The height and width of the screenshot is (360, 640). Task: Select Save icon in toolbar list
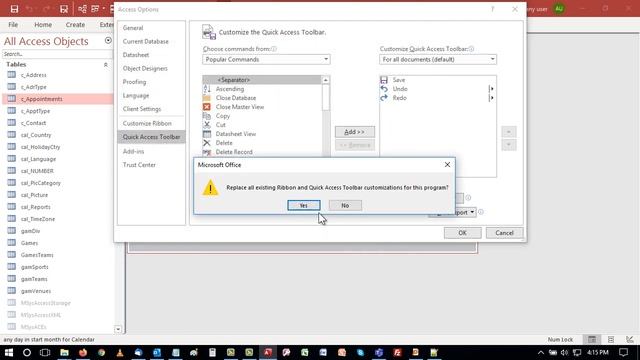[384, 80]
